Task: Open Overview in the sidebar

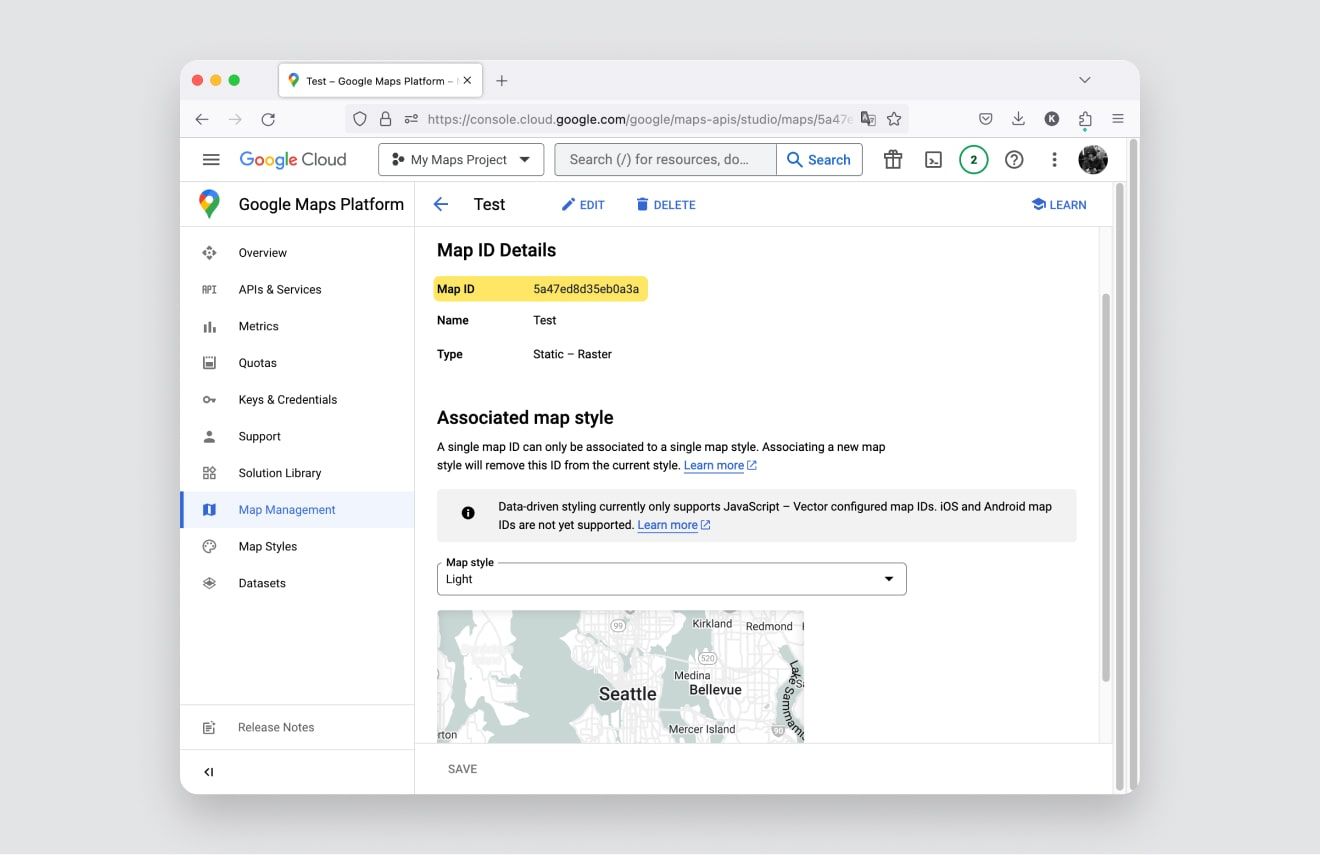Action: point(297,253)
